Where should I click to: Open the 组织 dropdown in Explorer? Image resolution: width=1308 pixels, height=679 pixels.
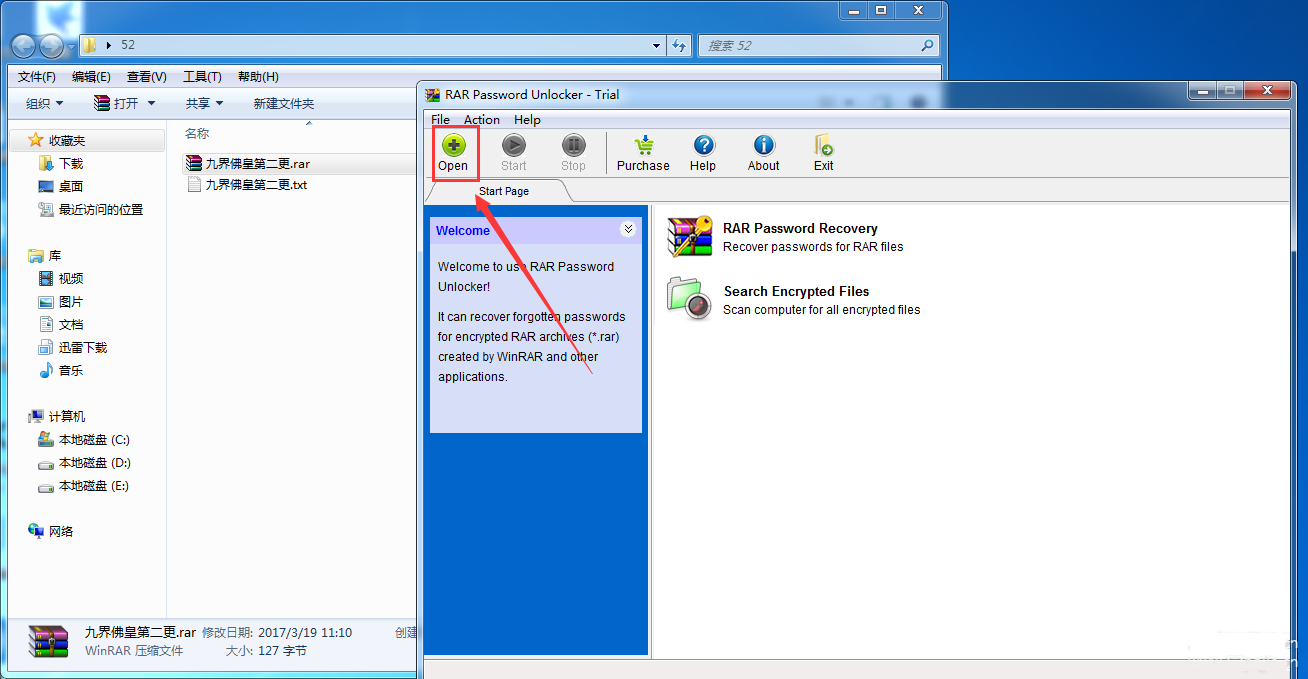45,104
